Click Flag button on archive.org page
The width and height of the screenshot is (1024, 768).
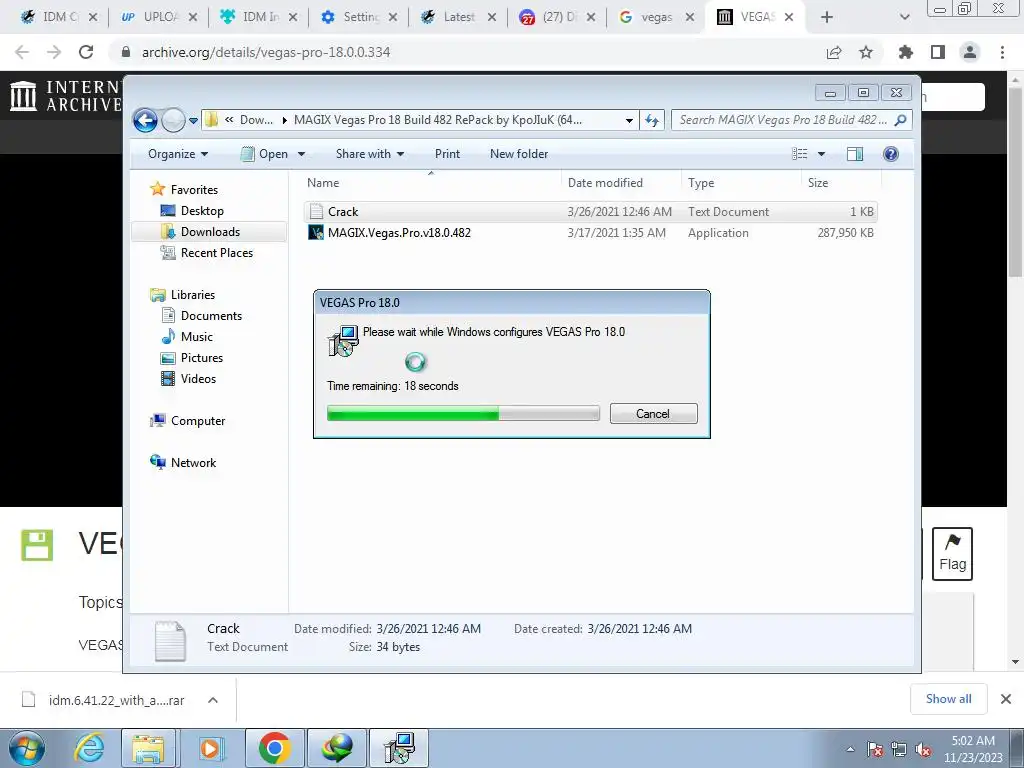click(952, 554)
